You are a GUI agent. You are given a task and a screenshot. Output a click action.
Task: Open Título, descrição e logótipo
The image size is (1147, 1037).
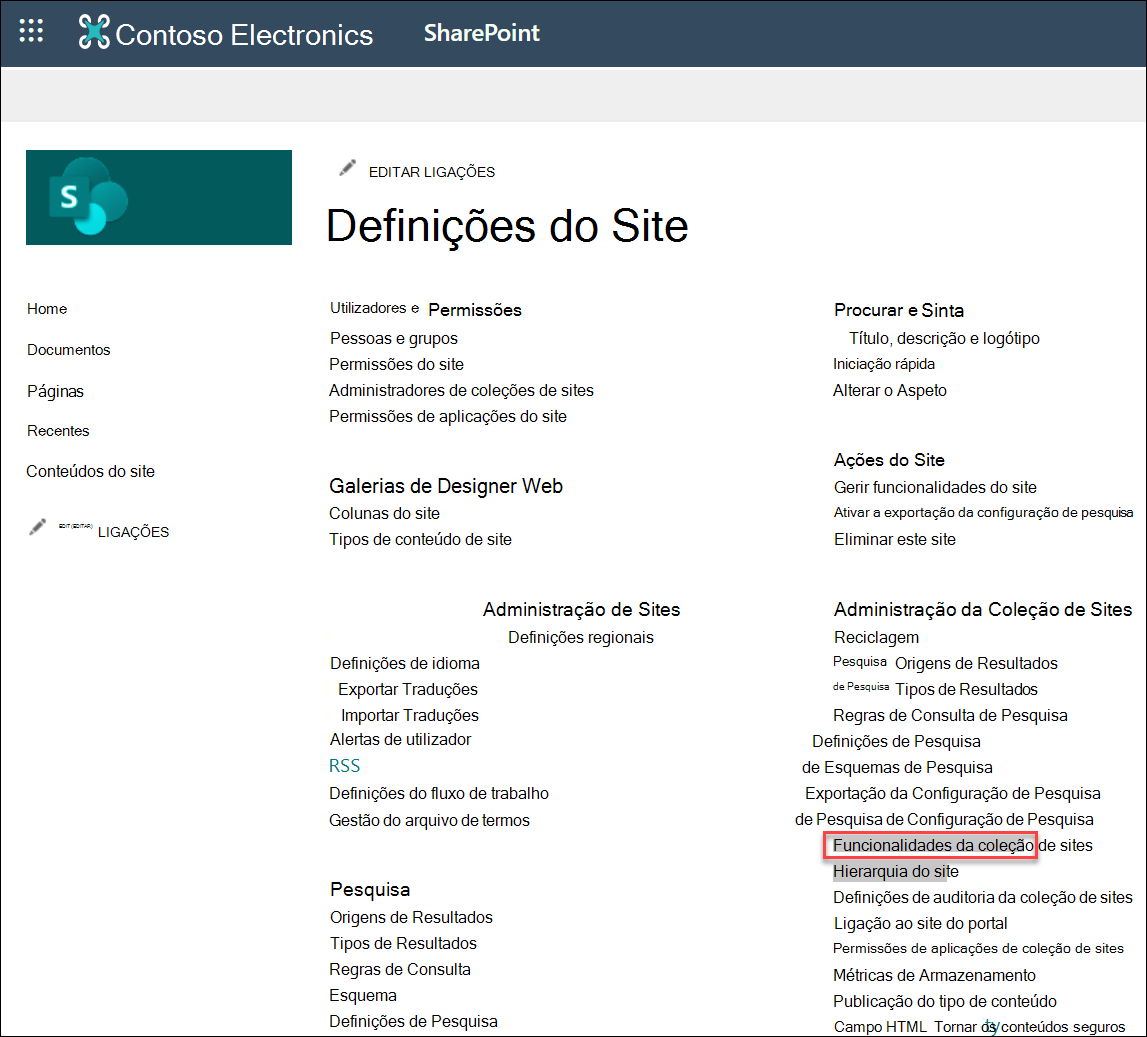pos(944,338)
